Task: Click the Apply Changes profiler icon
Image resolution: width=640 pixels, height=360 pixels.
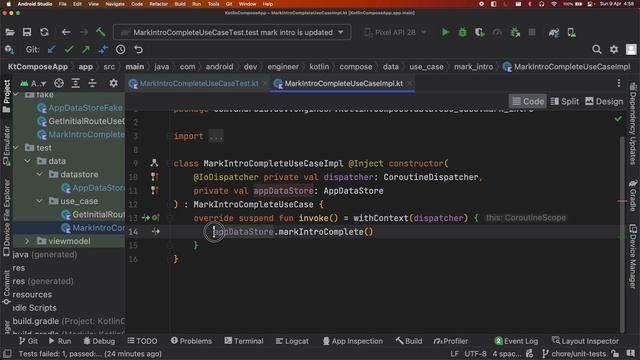Action: (x=497, y=32)
